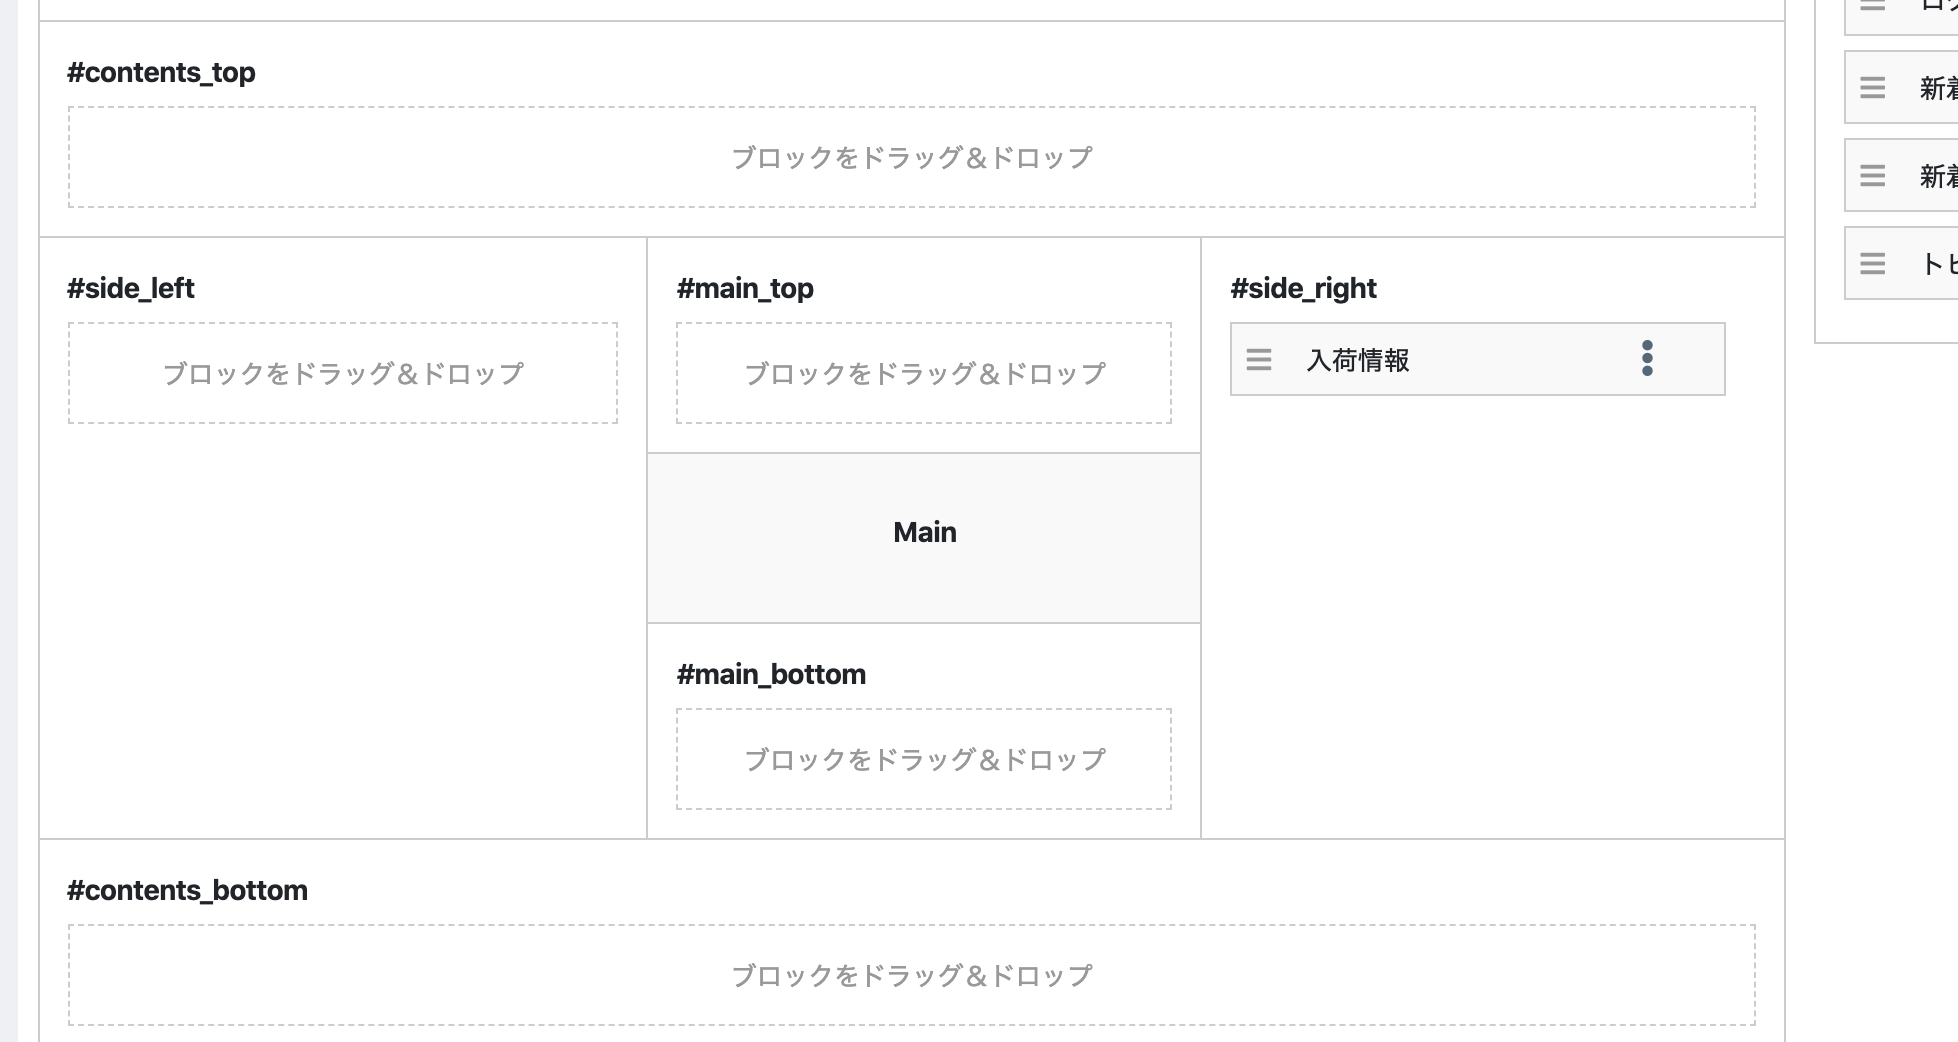The height and width of the screenshot is (1042, 1958).
Task: Select the upper 新着 block label text
Action: click(x=1938, y=89)
